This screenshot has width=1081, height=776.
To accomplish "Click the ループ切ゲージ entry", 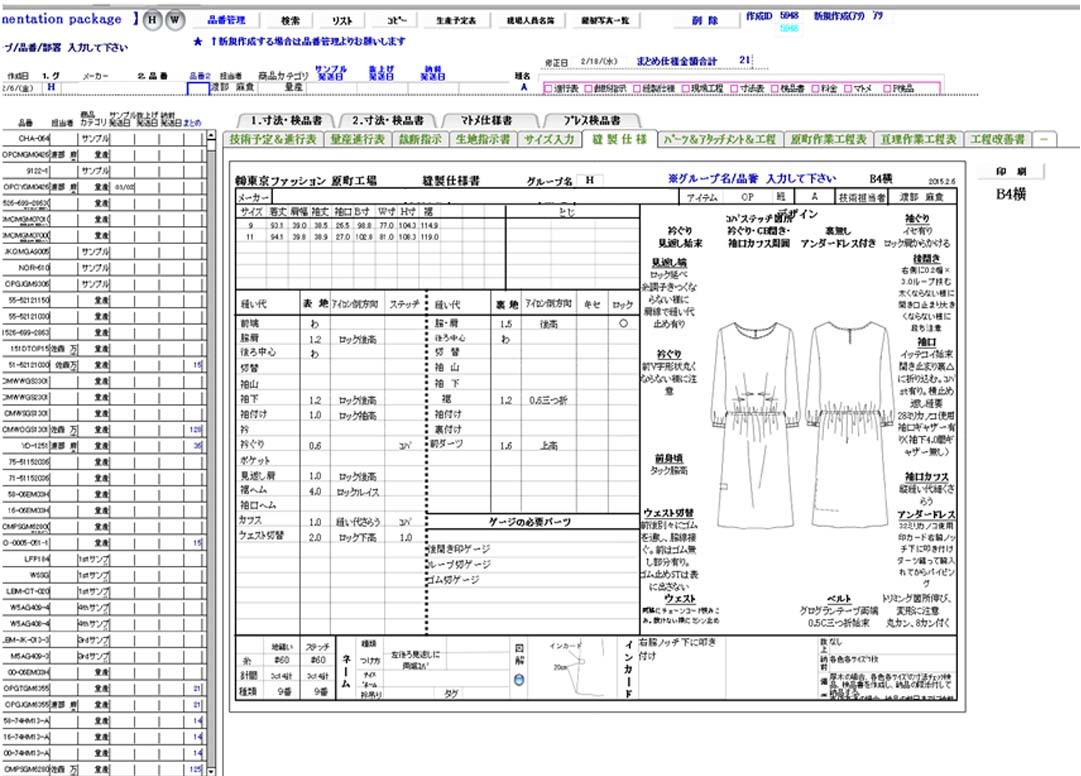I will [460, 564].
